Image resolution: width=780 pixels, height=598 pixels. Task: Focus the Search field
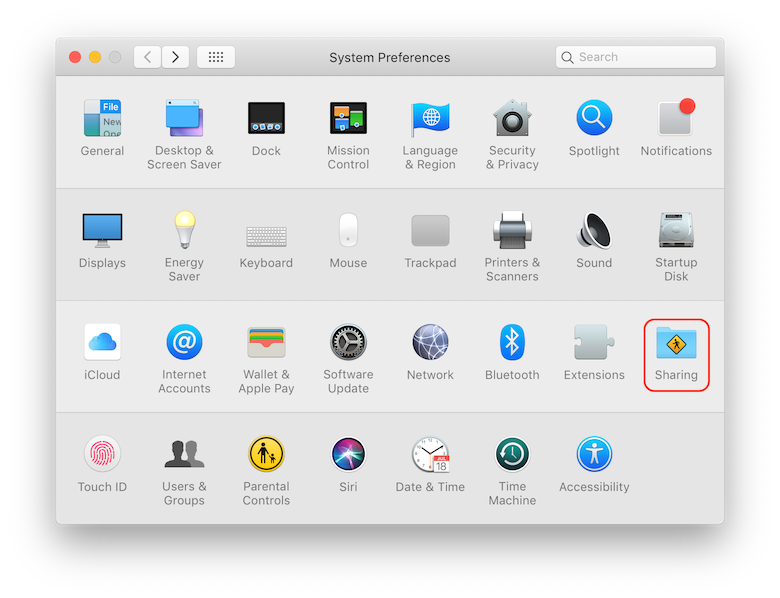[x=636, y=57]
